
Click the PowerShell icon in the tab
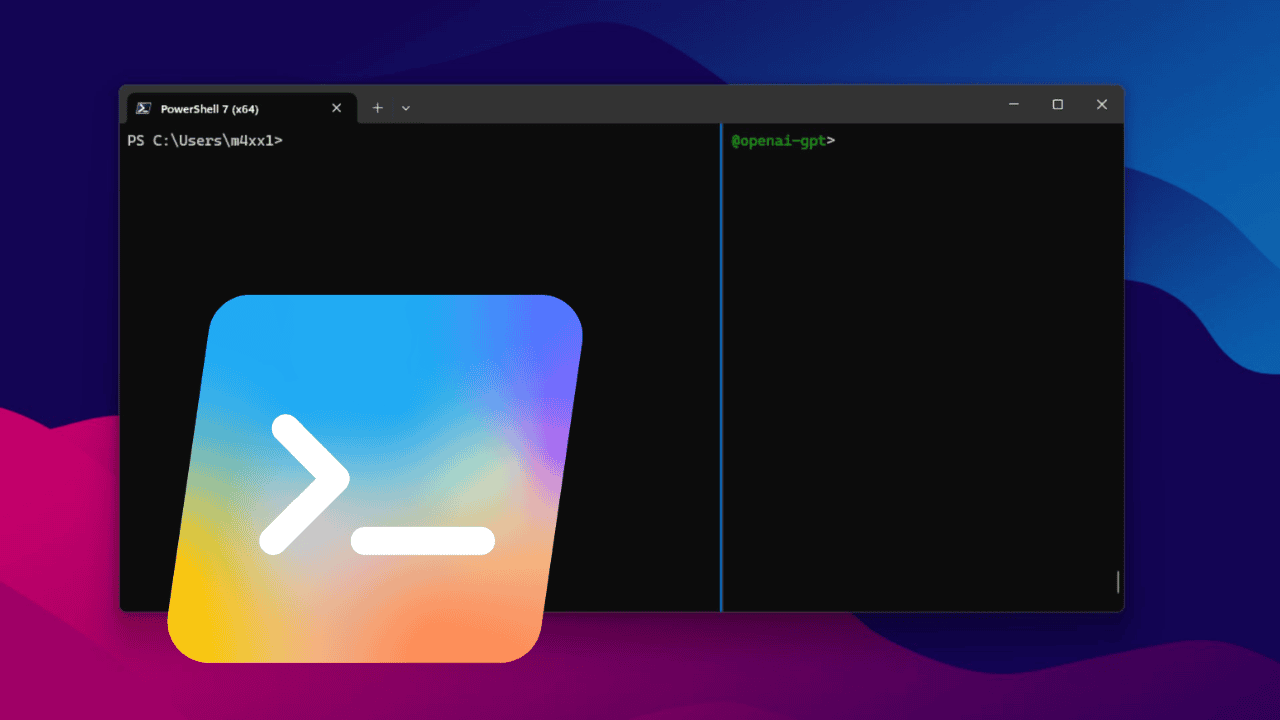(x=144, y=108)
